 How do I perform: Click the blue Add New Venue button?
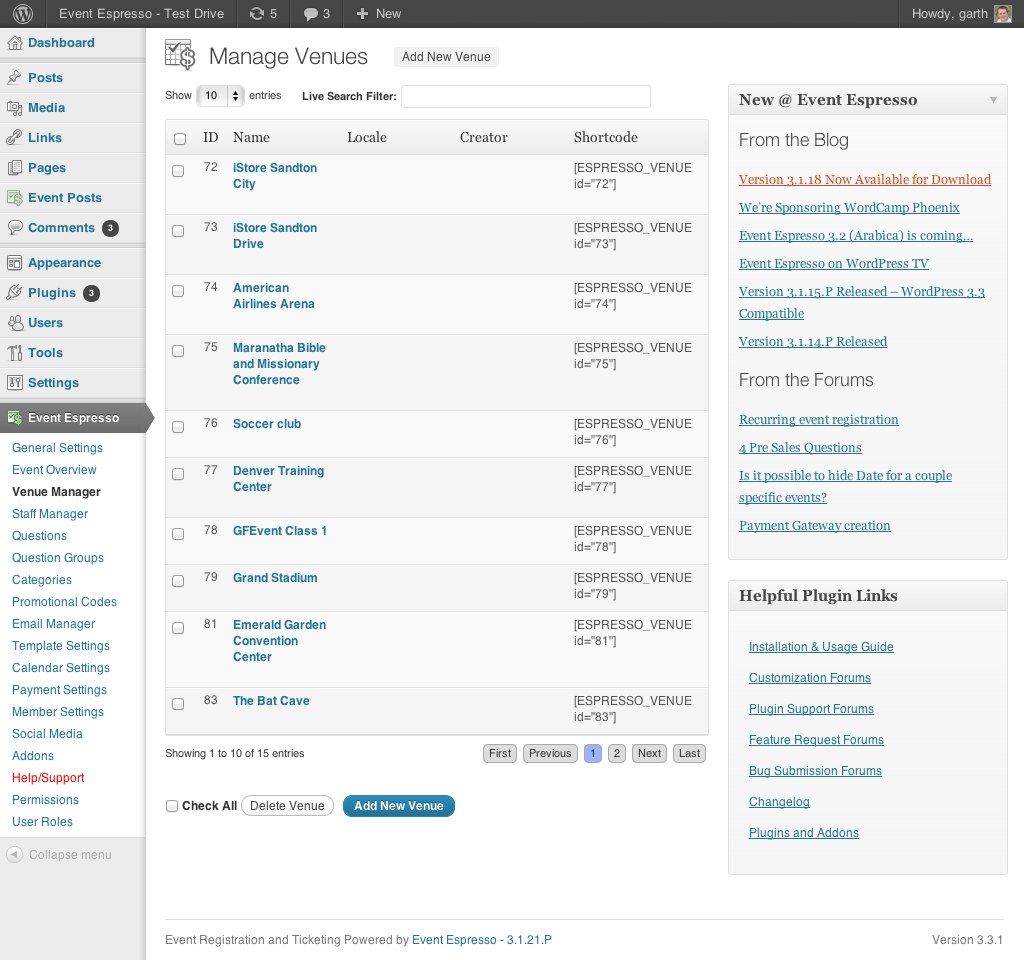point(398,806)
